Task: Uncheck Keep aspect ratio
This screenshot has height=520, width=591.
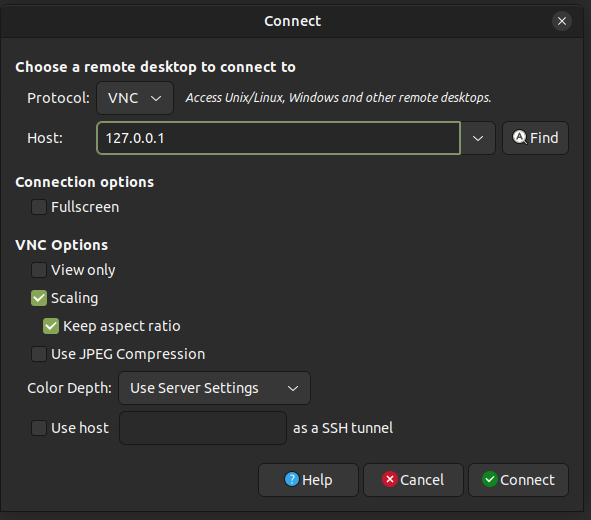Action: tap(51, 326)
